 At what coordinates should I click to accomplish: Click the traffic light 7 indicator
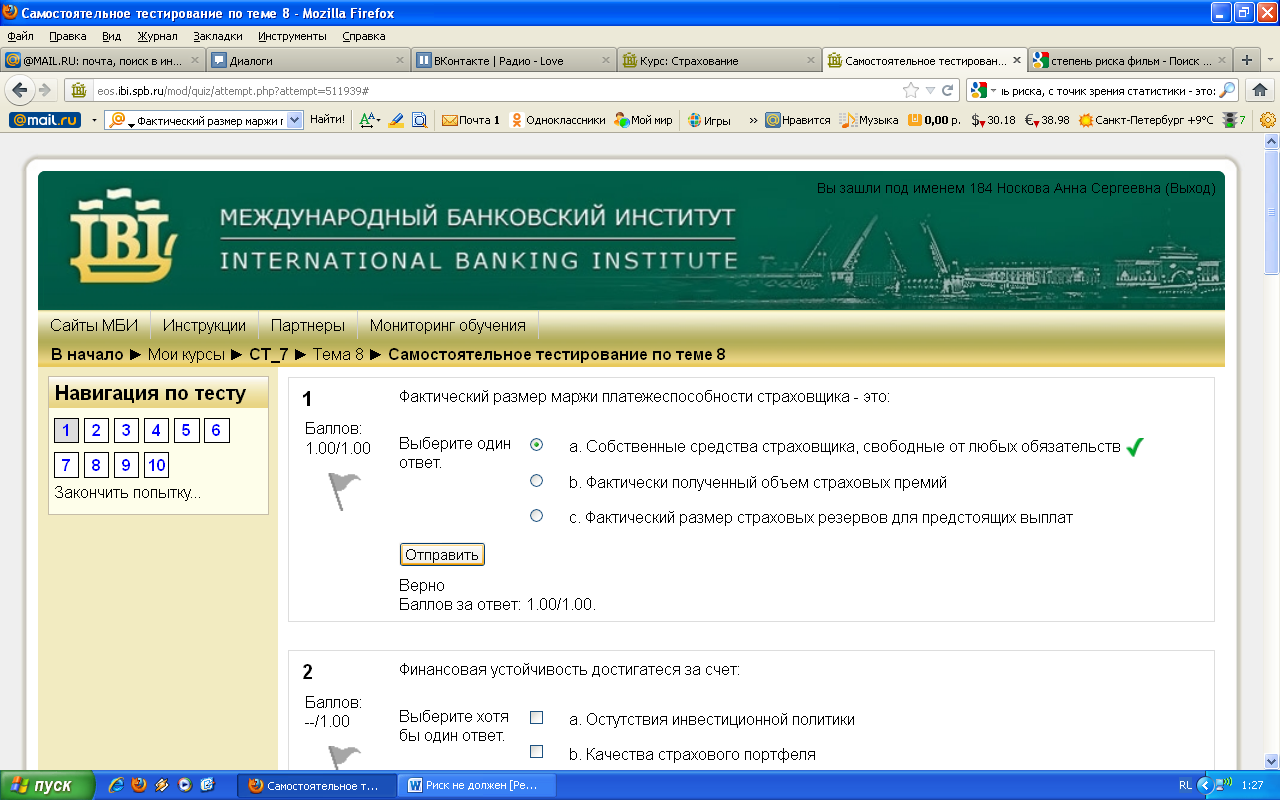pos(1234,120)
